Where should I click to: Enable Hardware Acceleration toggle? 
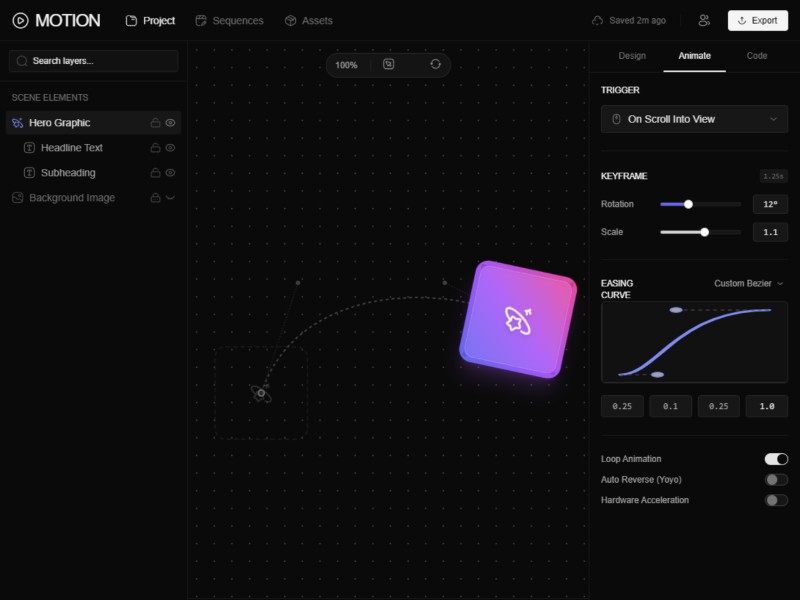point(776,500)
